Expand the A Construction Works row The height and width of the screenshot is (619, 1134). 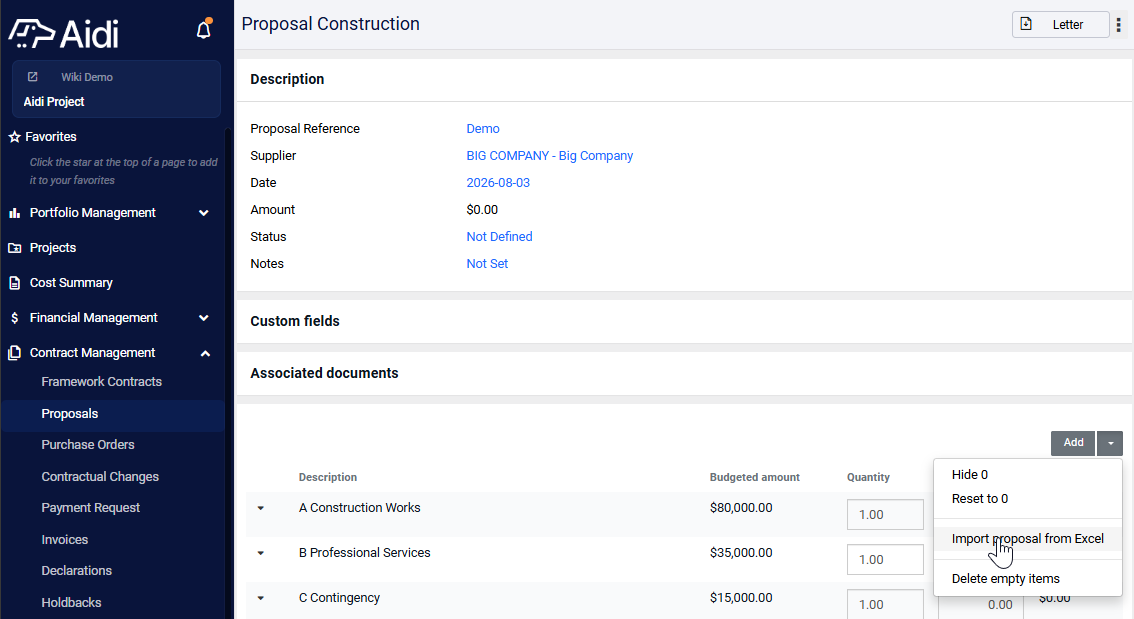click(x=261, y=508)
